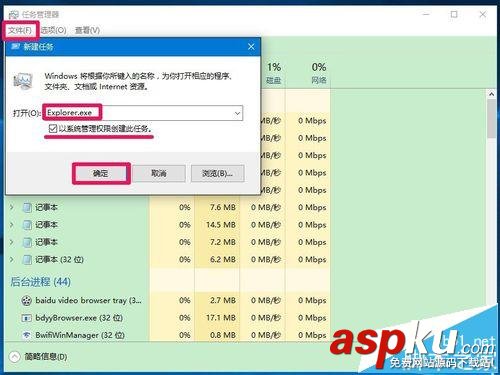Image resolution: width=500 pixels, height=375 pixels.
Task: Click the notepad icon of the 7.2 MB row
Action: (x=27, y=242)
